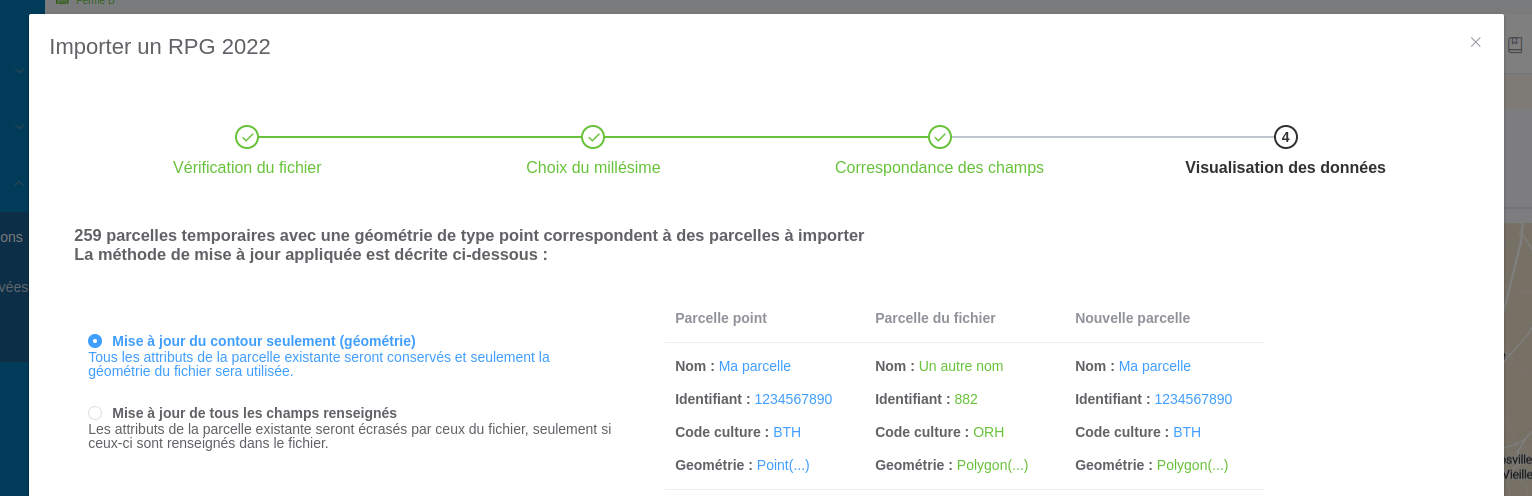Select geometry-only update radio button
Screen dimensions: 1532x496
95,341
